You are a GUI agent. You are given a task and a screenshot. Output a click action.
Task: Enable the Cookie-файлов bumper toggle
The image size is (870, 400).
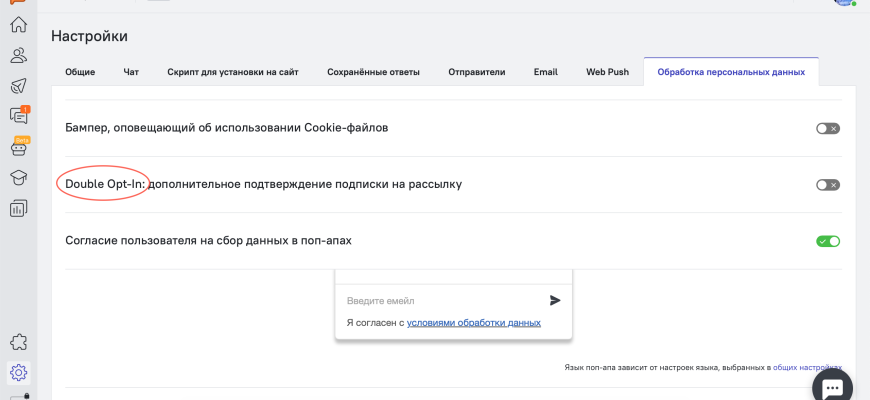(x=827, y=128)
